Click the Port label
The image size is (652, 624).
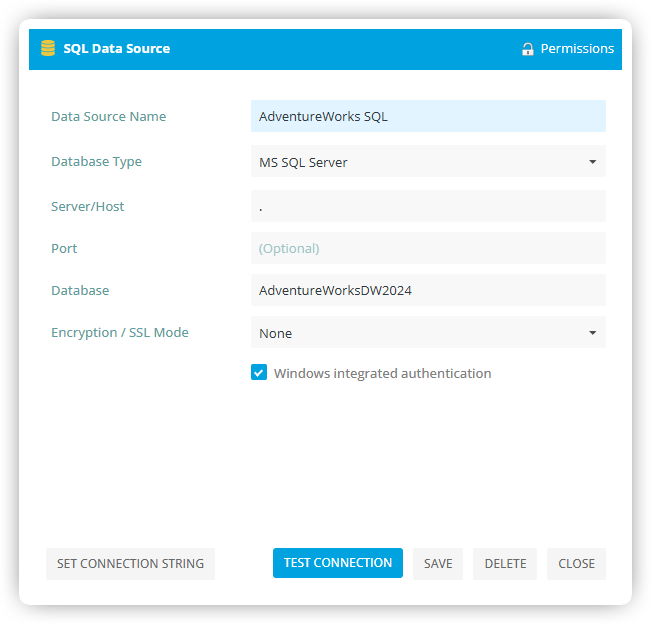64,249
